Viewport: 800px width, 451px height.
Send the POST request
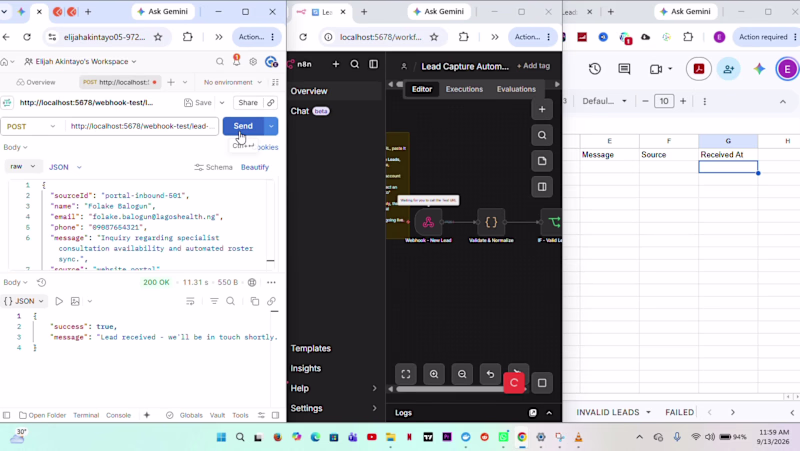[x=243, y=126]
